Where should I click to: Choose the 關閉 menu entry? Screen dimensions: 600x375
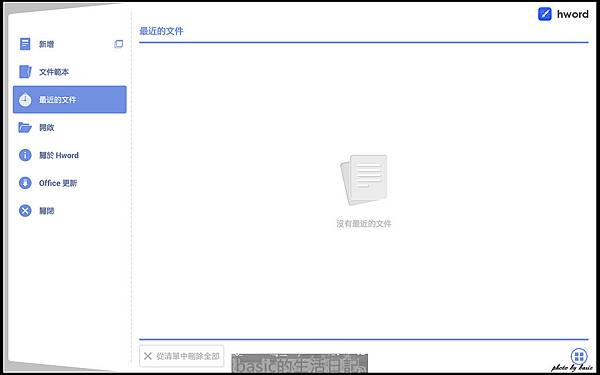[70, 211]
